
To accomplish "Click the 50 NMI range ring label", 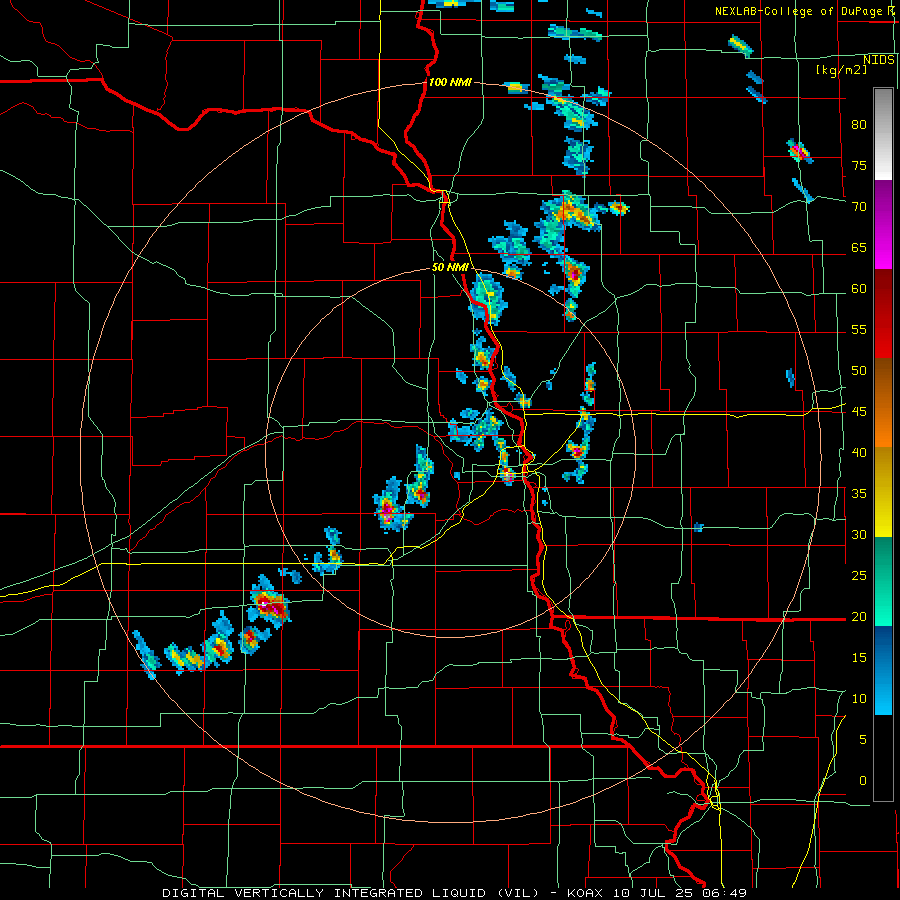I will [x=450, y=267].
